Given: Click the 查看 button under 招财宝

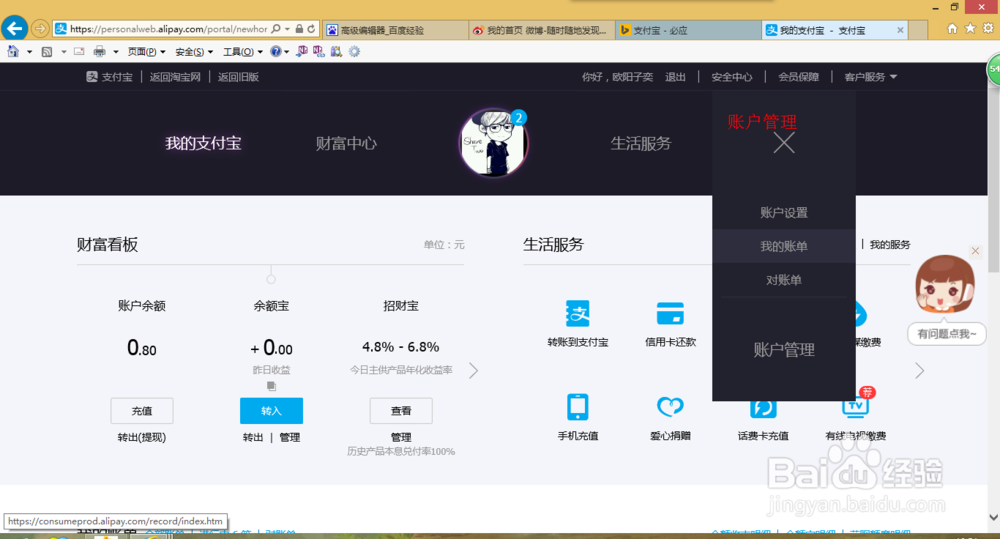Looking at the screenshot, I should [x=401, y=411].
